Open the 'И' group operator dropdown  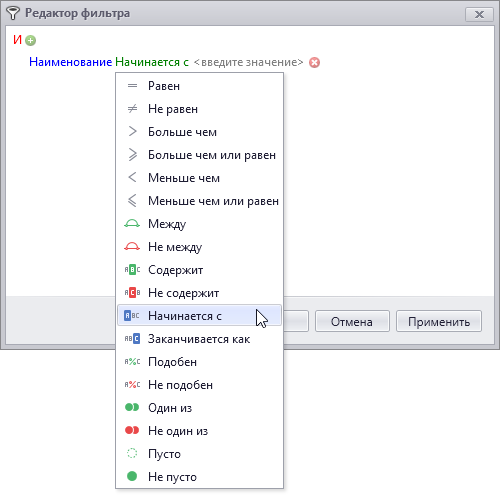click(x=17, y=40)
